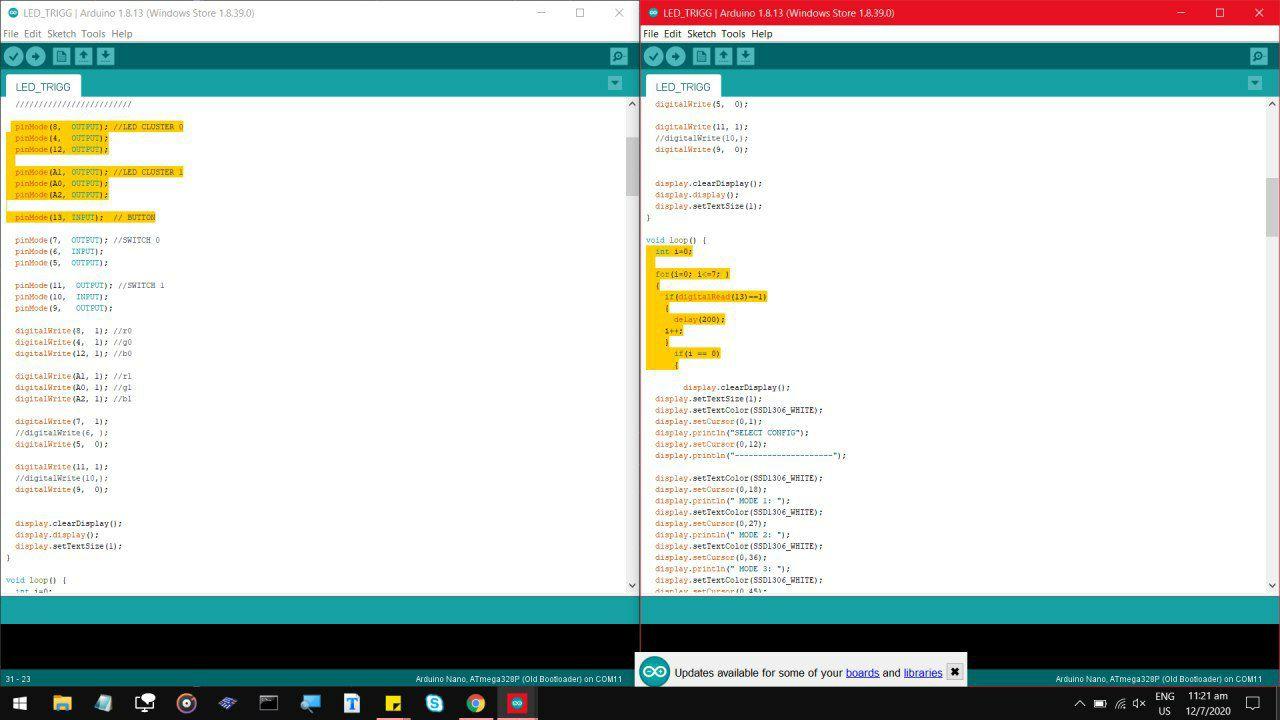Open command prompt icon in taskbar

pos(269,703)
